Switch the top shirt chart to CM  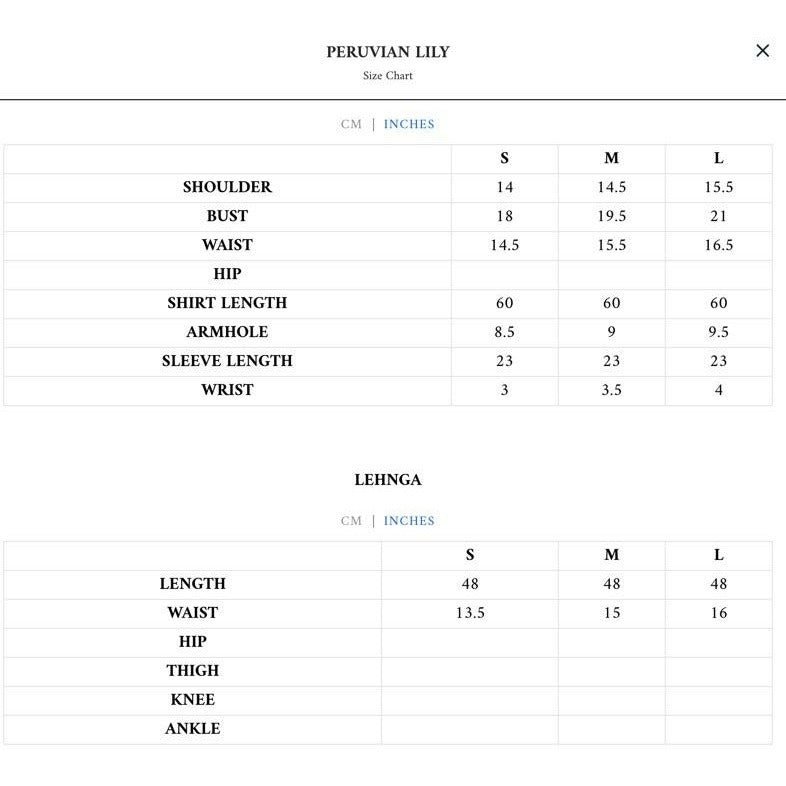351,125
